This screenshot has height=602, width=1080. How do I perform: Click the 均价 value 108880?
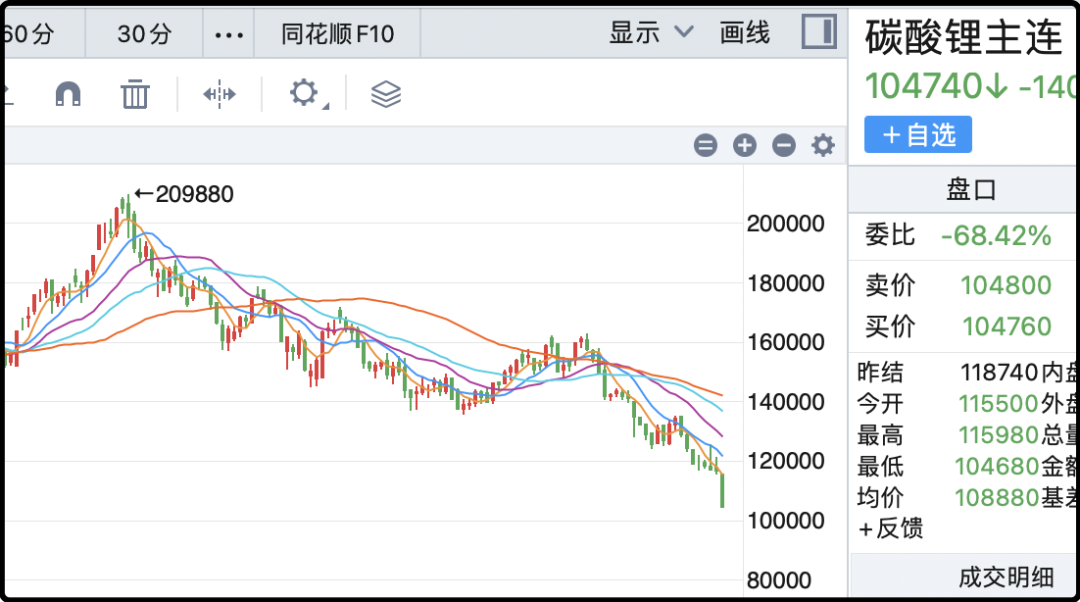[997, 497]
